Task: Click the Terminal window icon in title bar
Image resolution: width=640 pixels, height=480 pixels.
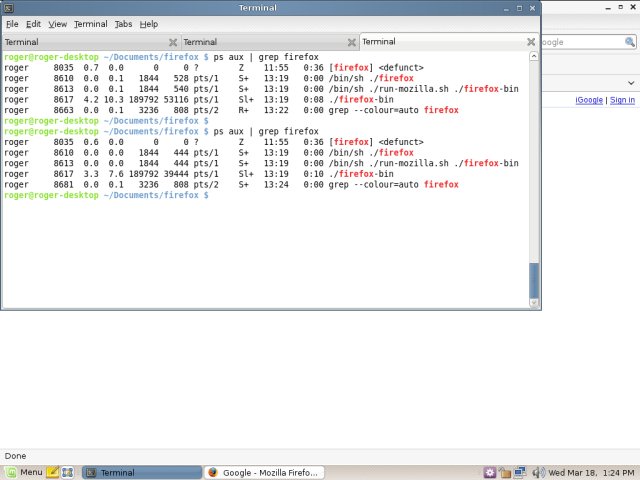Action: coord(10,8)
